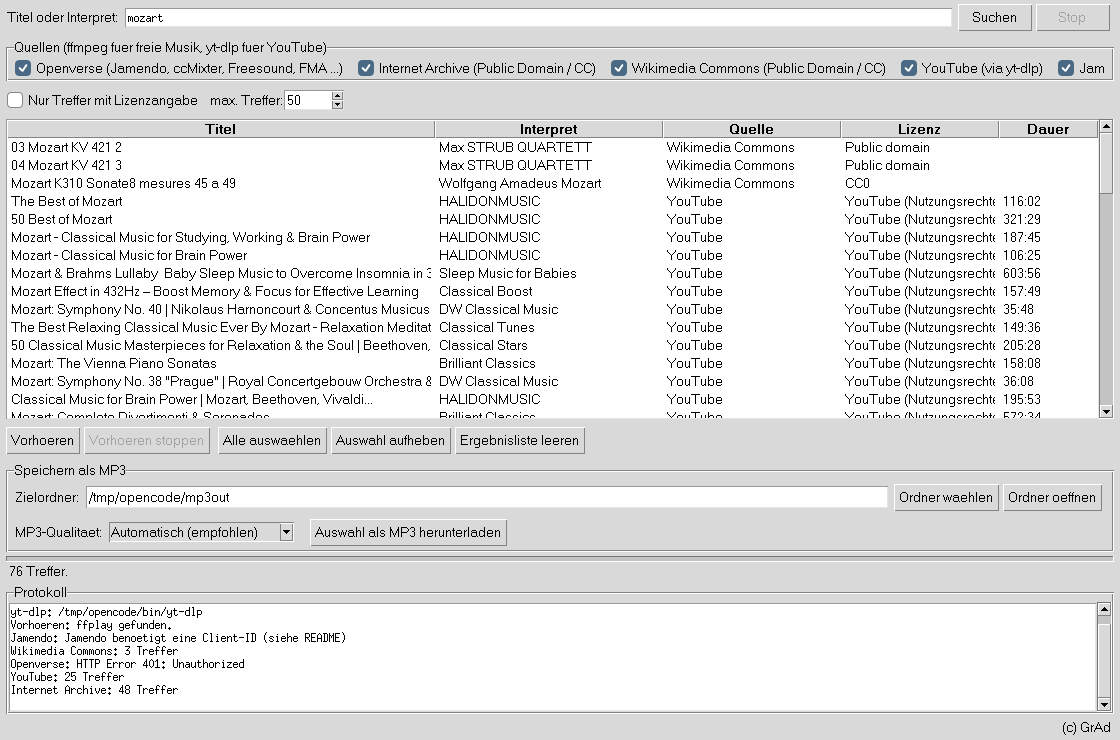The image size is (1120, 740).
Task: Select the row 03 Mozart KV 421 2
Action: [x=552, y=147]
